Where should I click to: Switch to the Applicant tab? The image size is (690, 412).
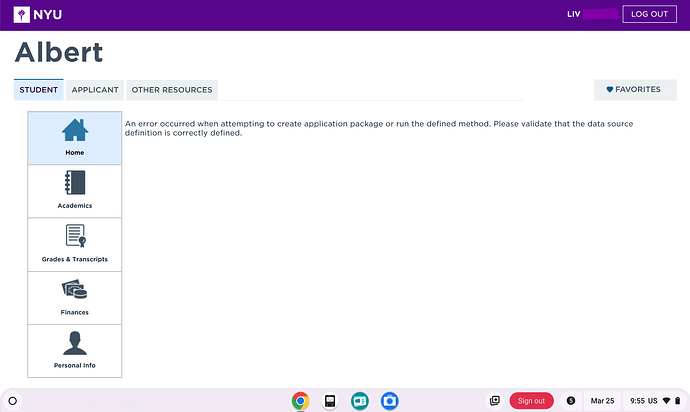[x=95, y=90]
